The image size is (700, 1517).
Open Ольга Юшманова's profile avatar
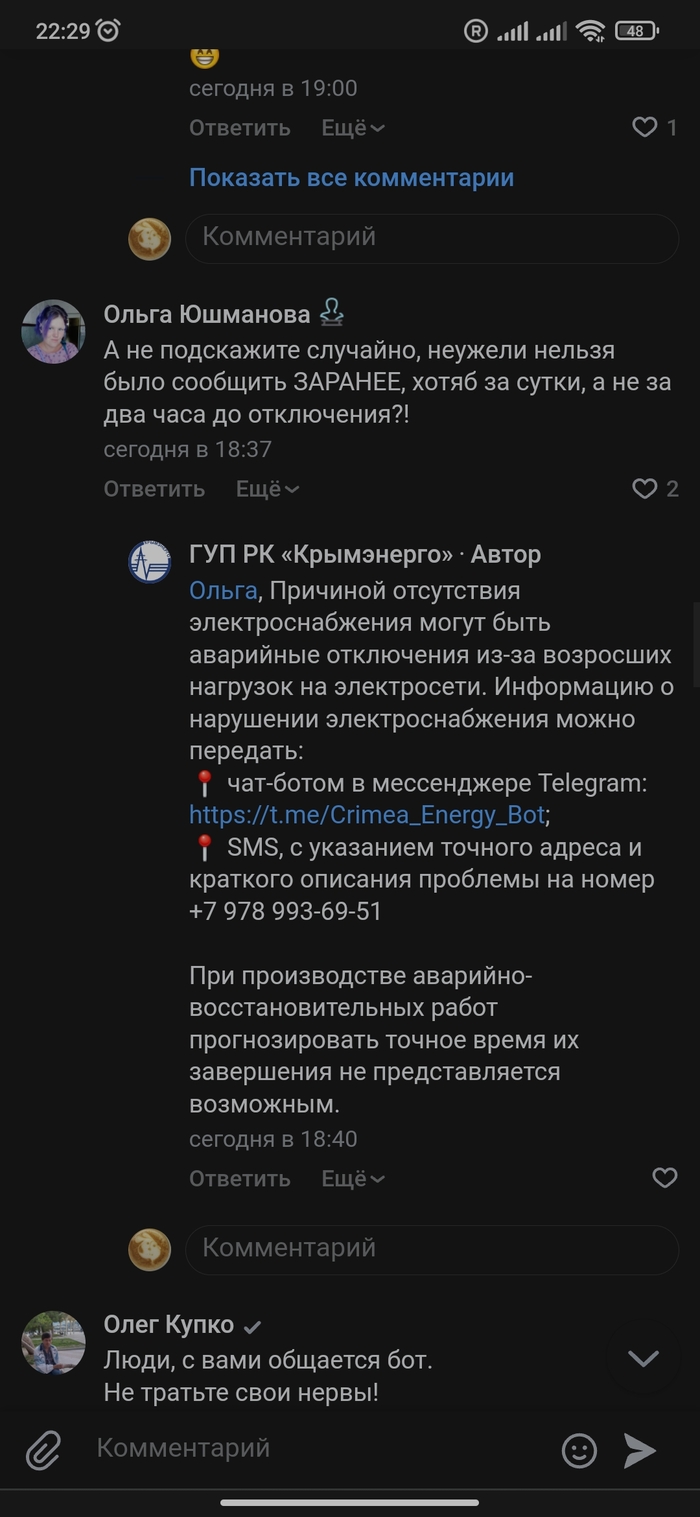tap(53, 332)
